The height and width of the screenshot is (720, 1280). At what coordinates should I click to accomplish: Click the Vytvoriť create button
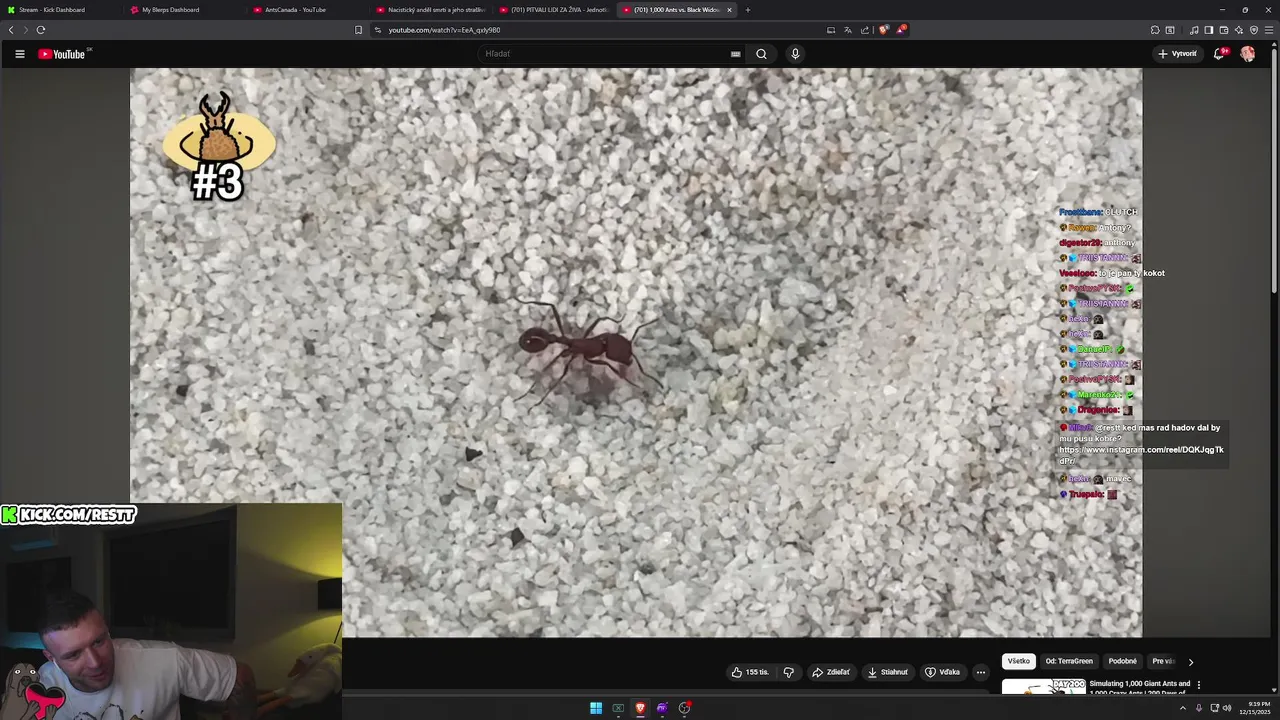pyautogui.click(x=1177, y=54)
